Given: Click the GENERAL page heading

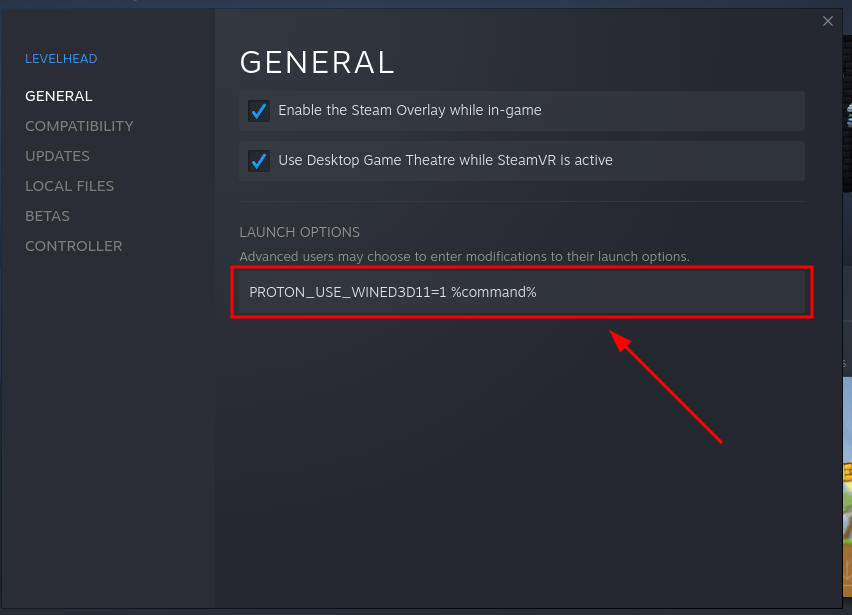Looking at the screenshot, I should [x=317, y=62].
